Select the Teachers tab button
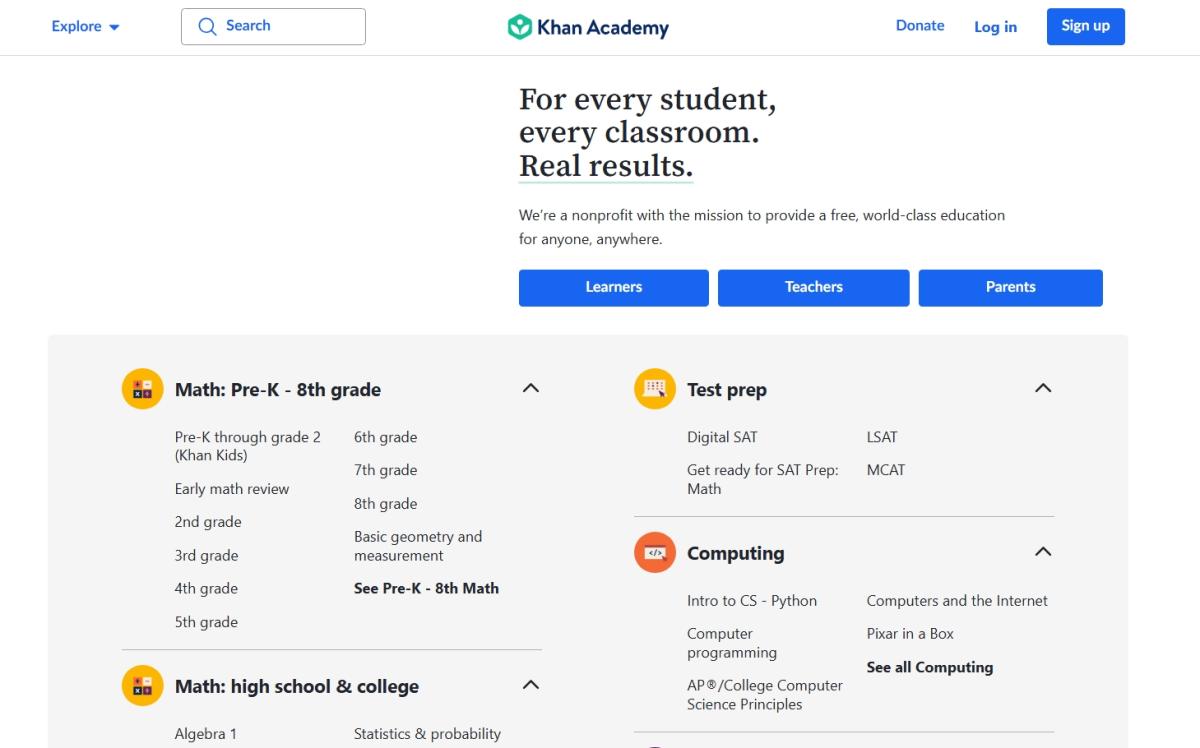This screenshot has height=748, width=1200. pos(813,287)
